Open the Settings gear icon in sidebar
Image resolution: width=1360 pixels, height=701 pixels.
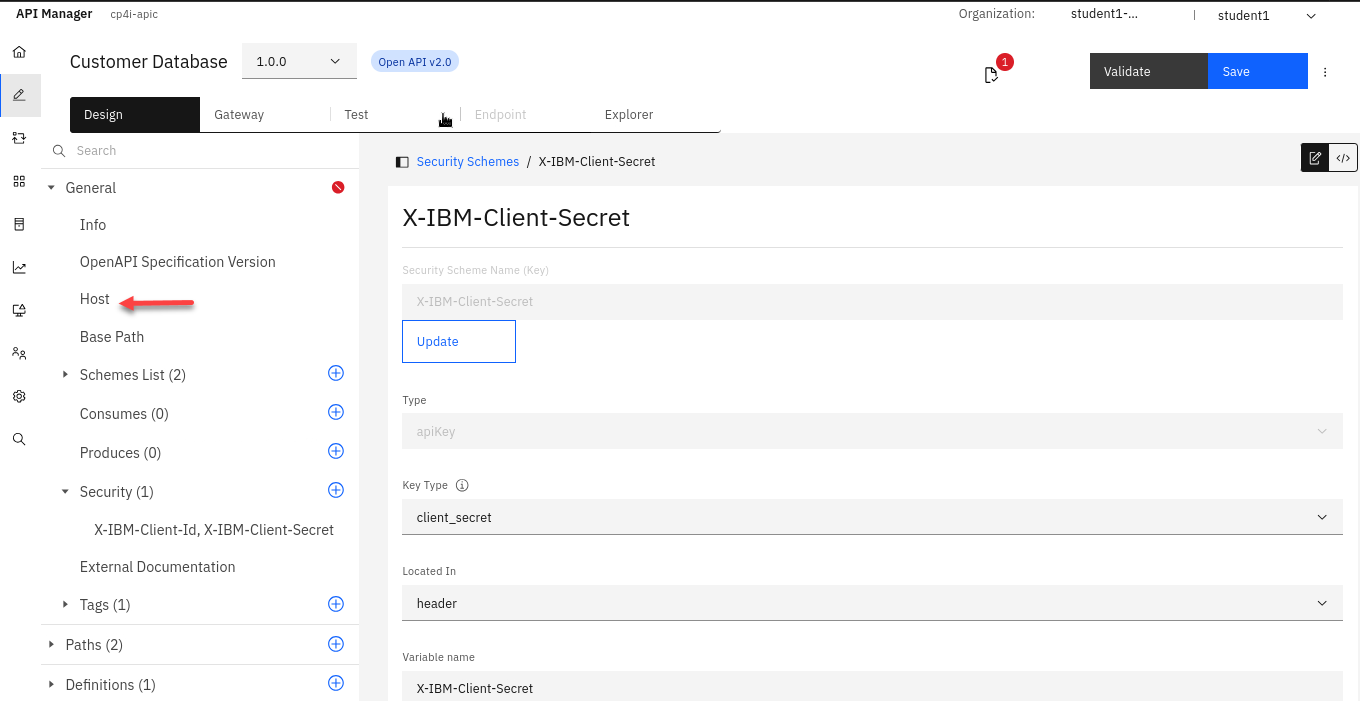pyautogui.click(x=19, y=396)
